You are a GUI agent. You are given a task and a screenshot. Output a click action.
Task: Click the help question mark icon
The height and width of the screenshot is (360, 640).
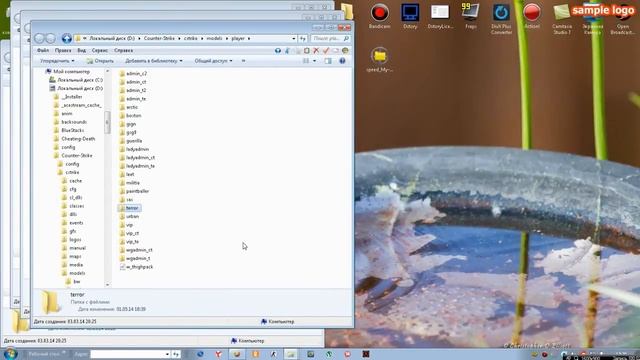(x=342, y=61)
